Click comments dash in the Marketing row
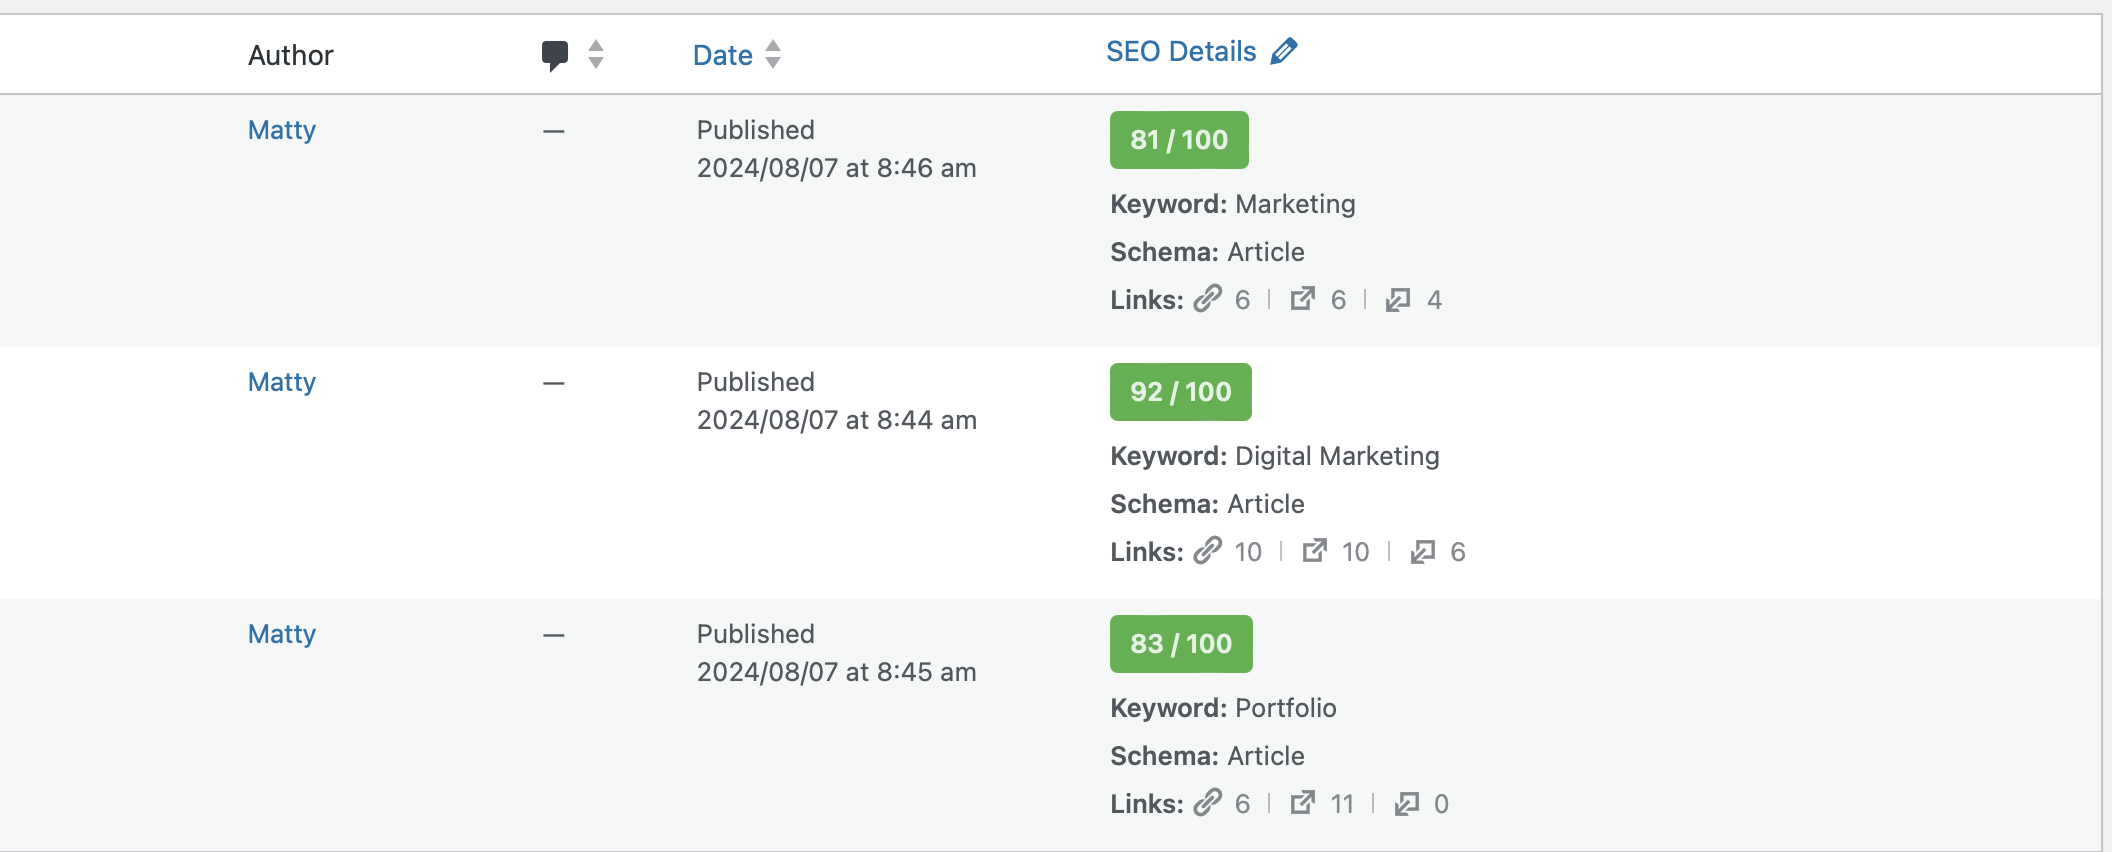This screenshot has height=852, width=2112. (554, 131)
